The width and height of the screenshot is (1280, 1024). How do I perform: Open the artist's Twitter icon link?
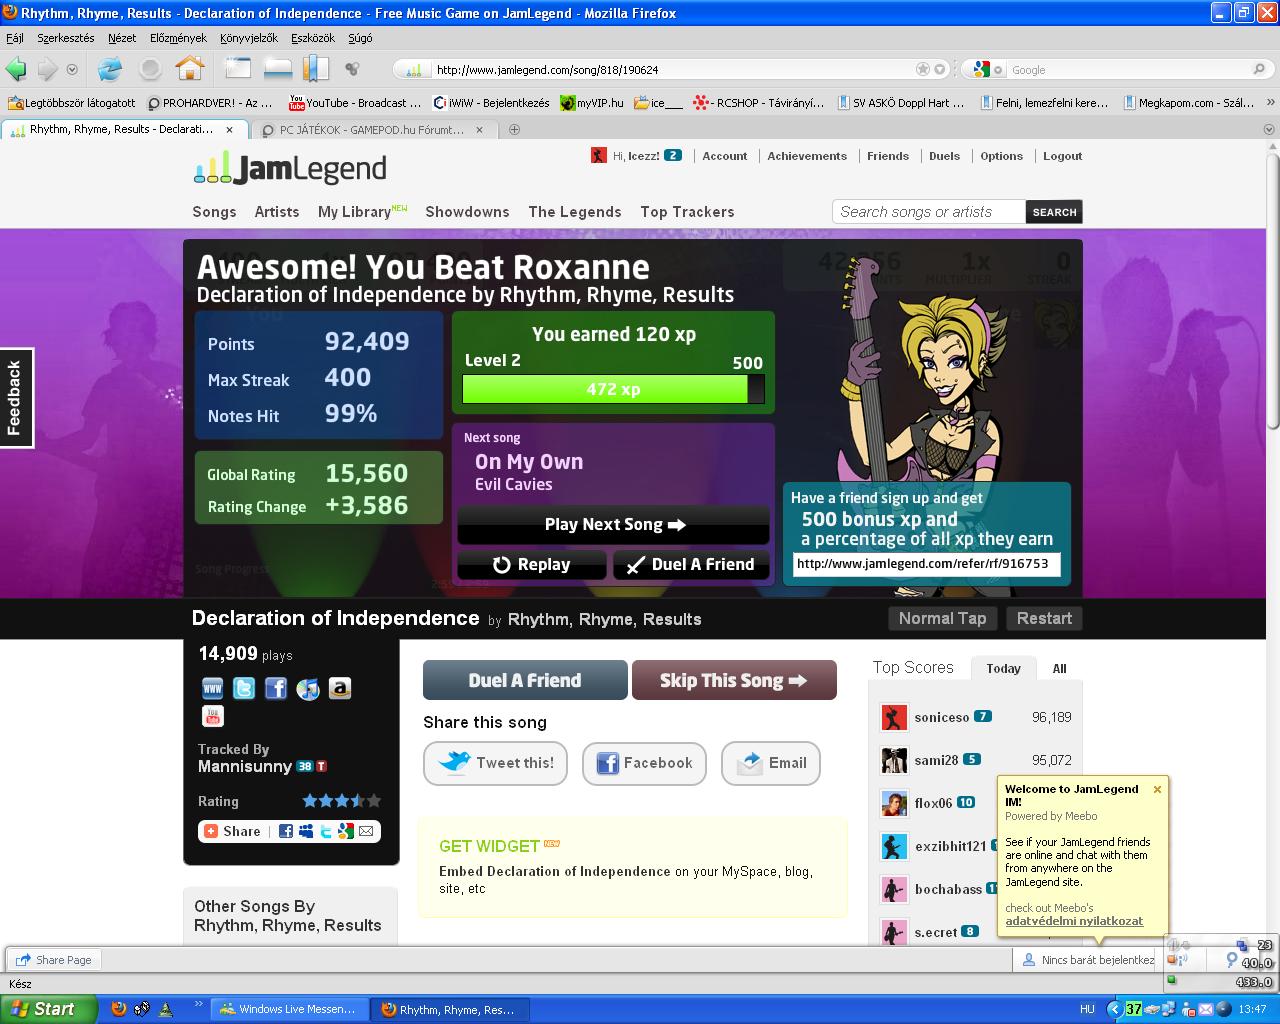244,688
